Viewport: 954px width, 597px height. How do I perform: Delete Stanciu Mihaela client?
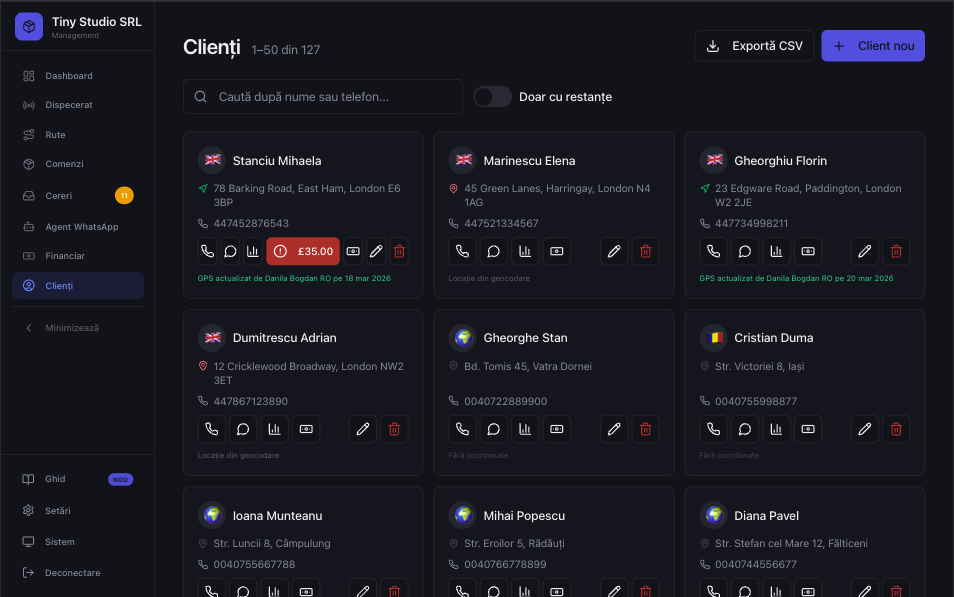[x=399, y=251]
